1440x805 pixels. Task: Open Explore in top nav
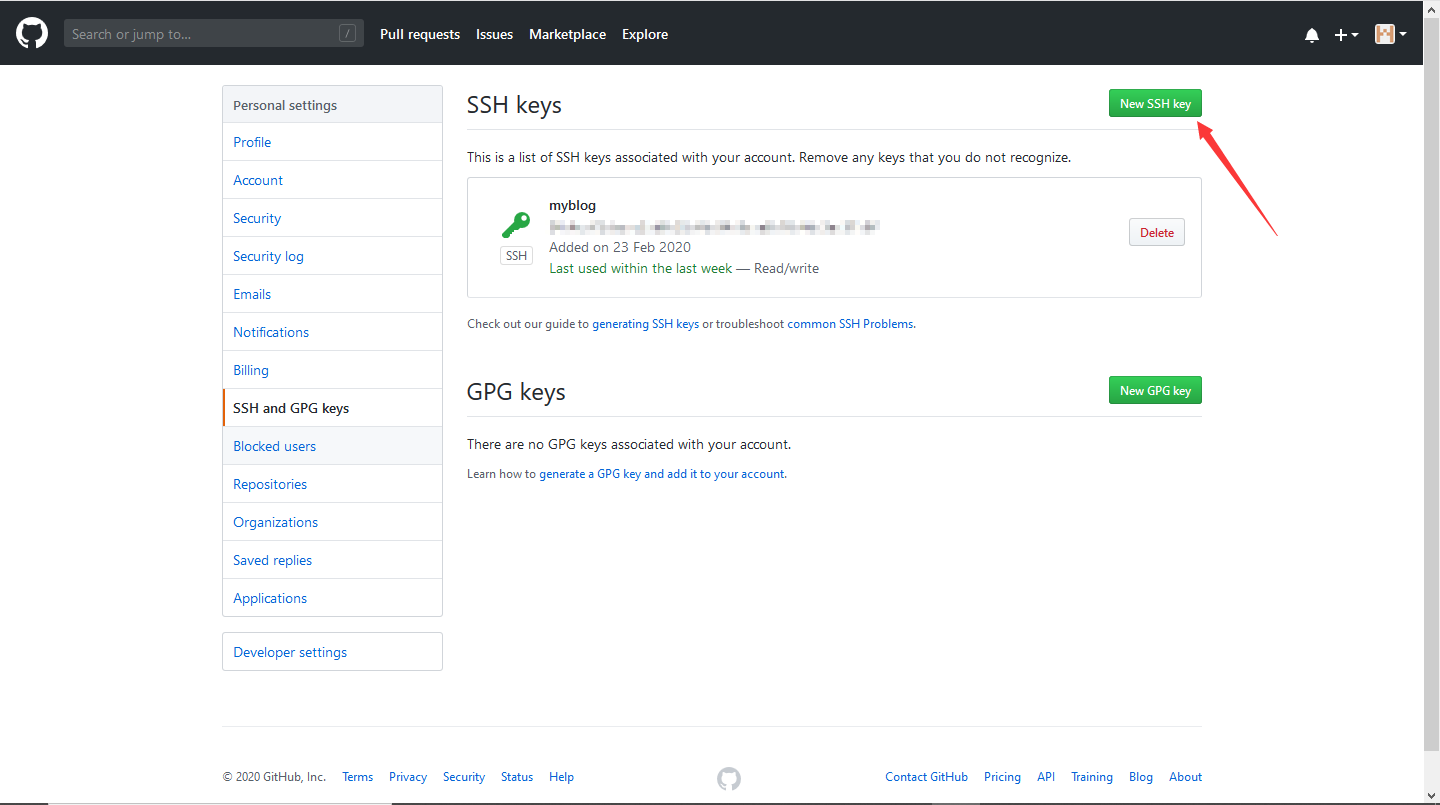645,34
